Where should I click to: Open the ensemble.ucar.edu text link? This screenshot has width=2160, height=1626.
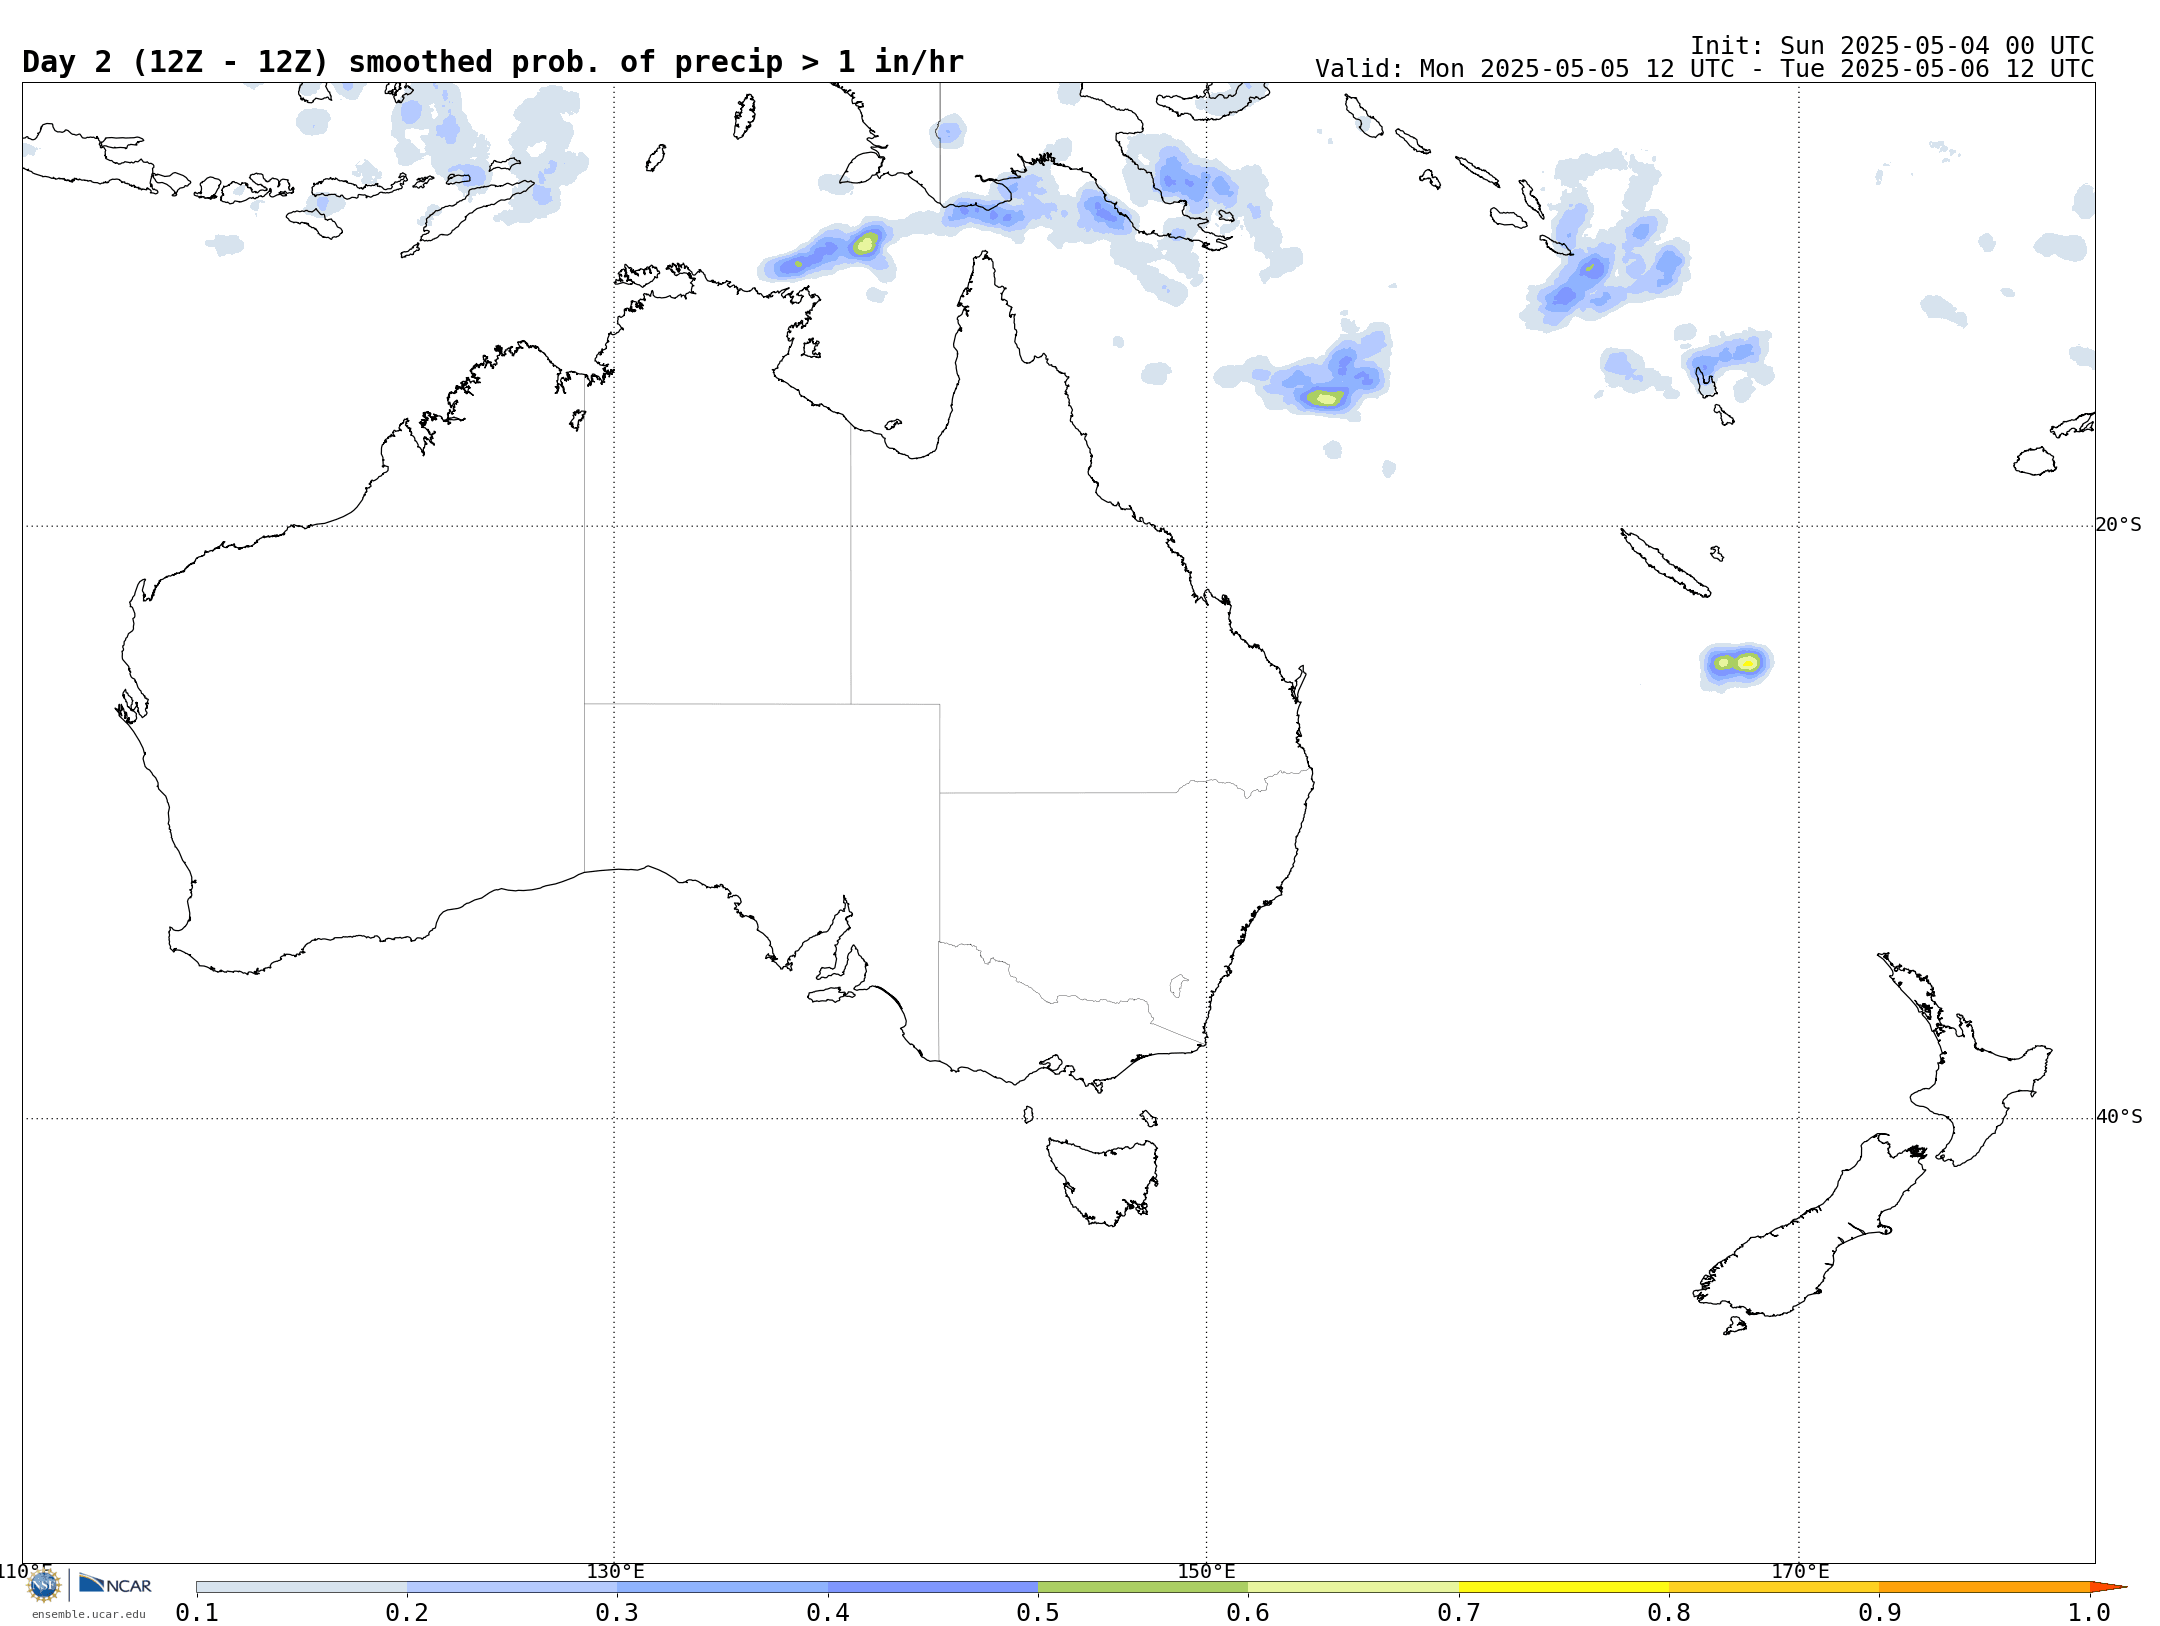pyautogui.click(x=88, y=1614)
